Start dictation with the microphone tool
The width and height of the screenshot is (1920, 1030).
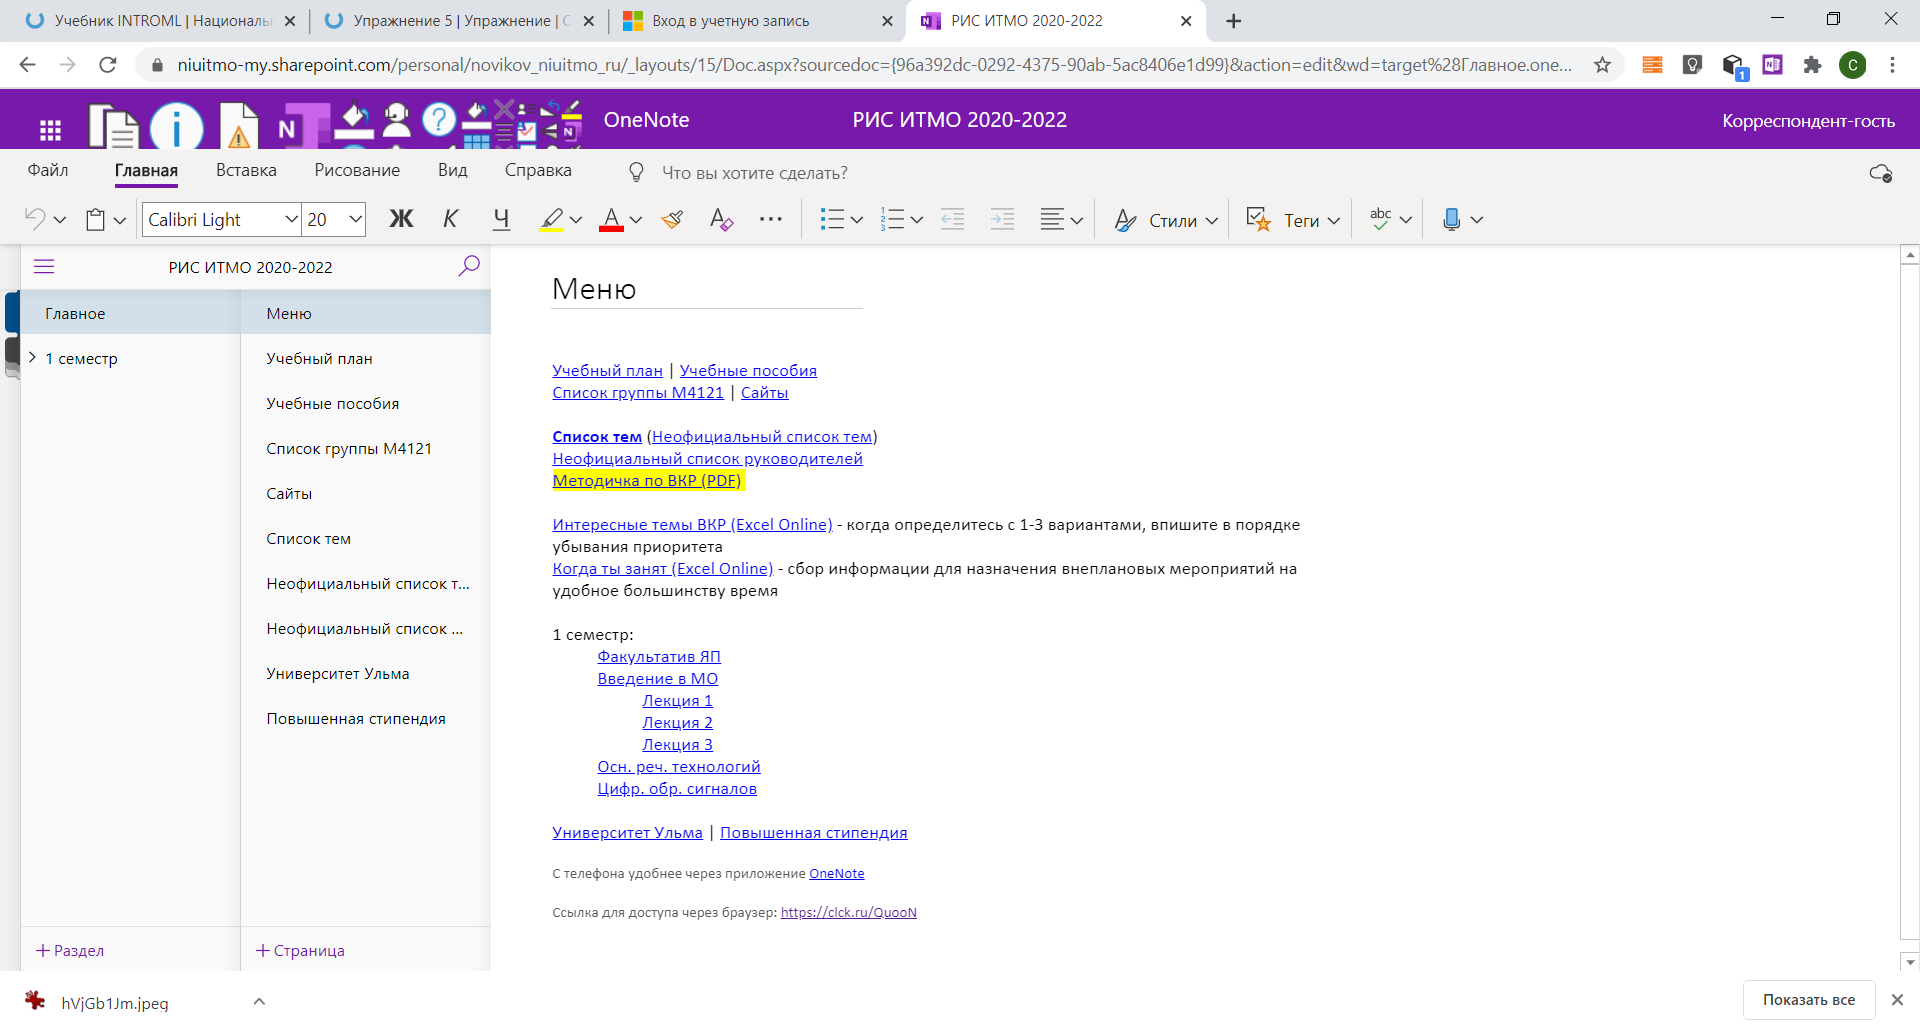click(1453, 219)
